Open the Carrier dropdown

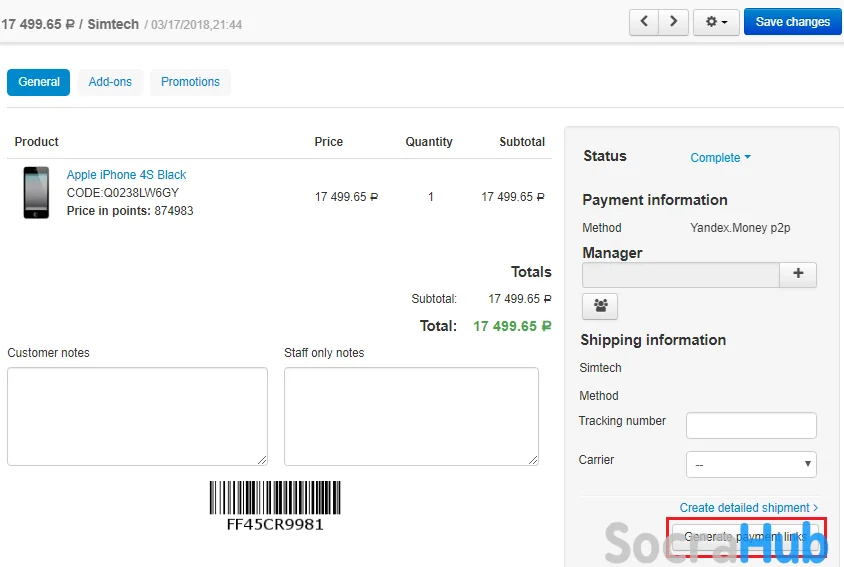[x=751, y=464]
